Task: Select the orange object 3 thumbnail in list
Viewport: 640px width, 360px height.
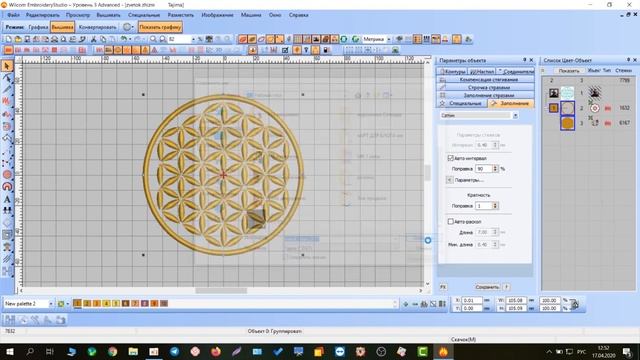Action: coord(567,123)
